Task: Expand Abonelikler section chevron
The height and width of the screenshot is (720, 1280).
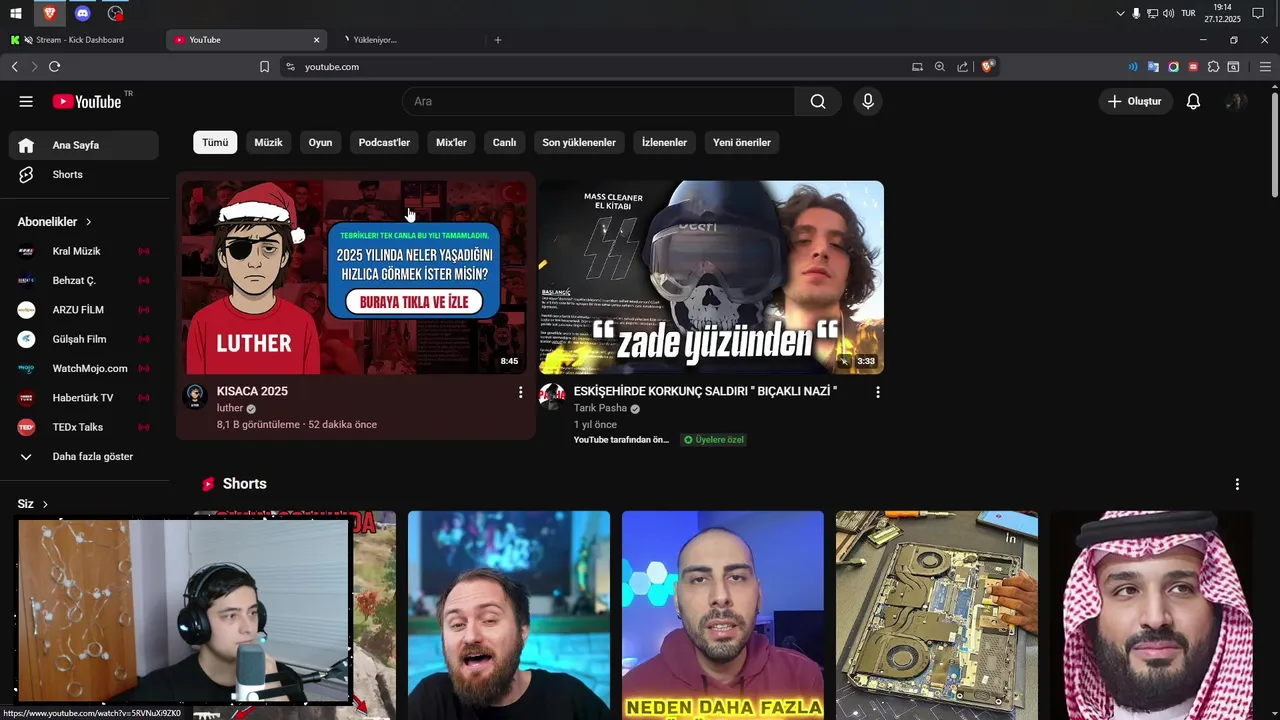Action: (88, 222)
